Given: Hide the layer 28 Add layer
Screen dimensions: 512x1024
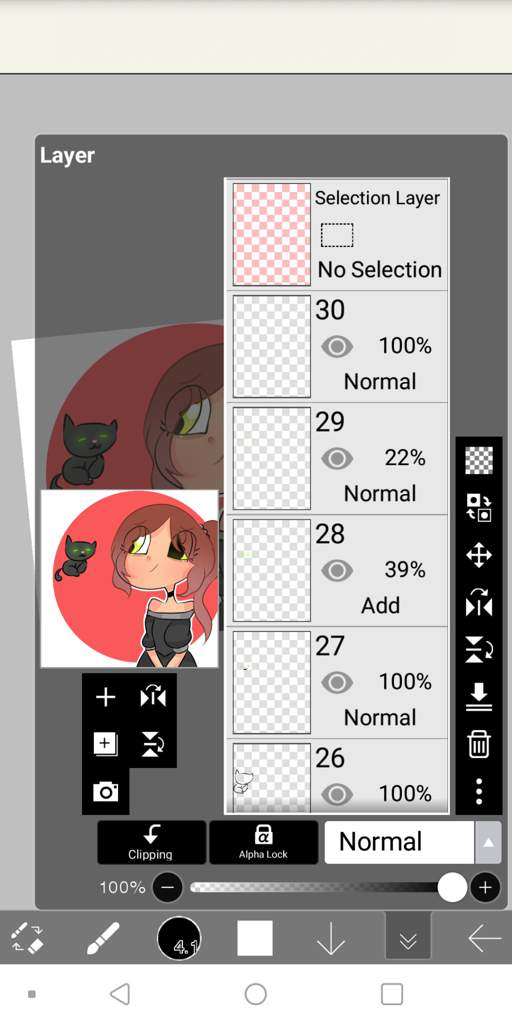Looking at the screenshot, I should [337, 571].
